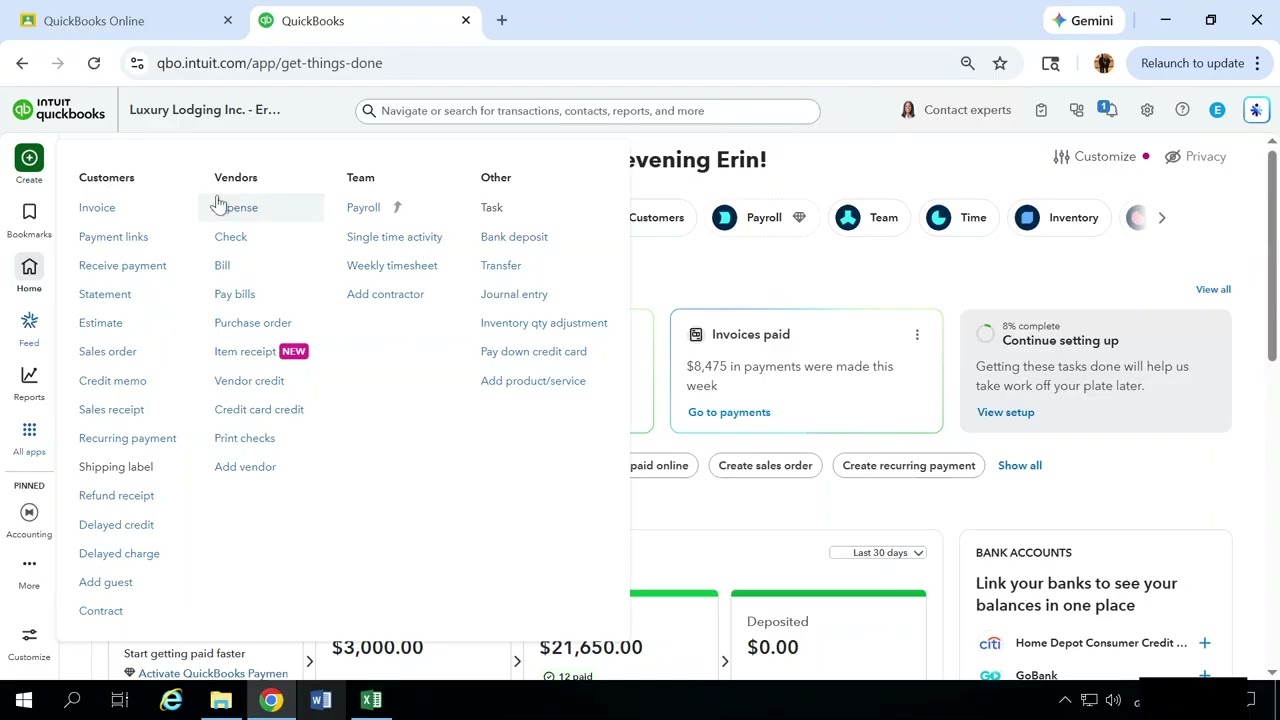This screenshot has height=720, width=1280.
Task: Open Excel from the taskbar
Action: click(x=371, y=700)
